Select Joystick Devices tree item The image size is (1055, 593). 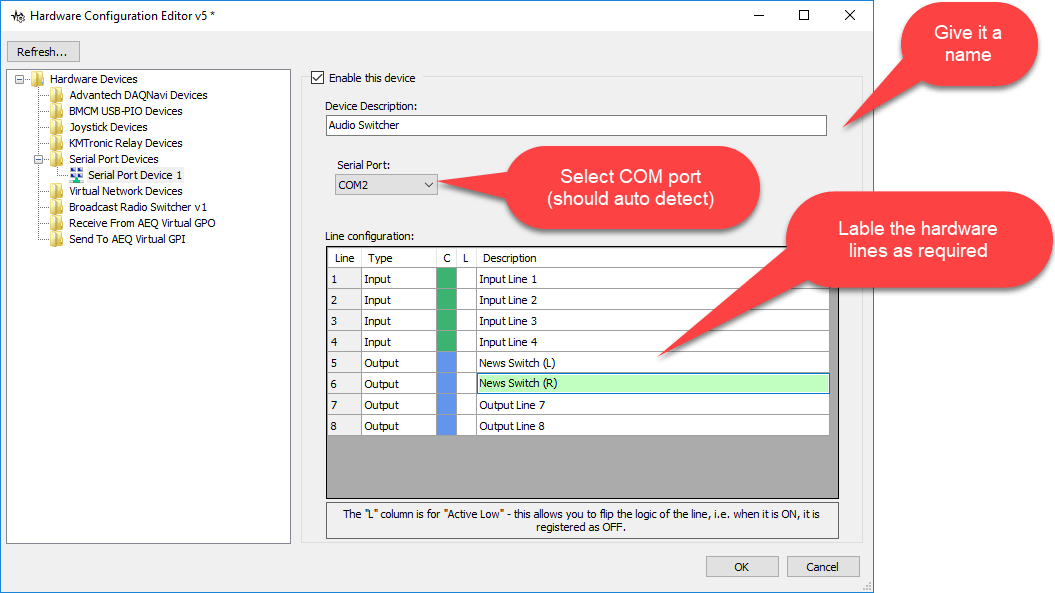tap(108, 127)
